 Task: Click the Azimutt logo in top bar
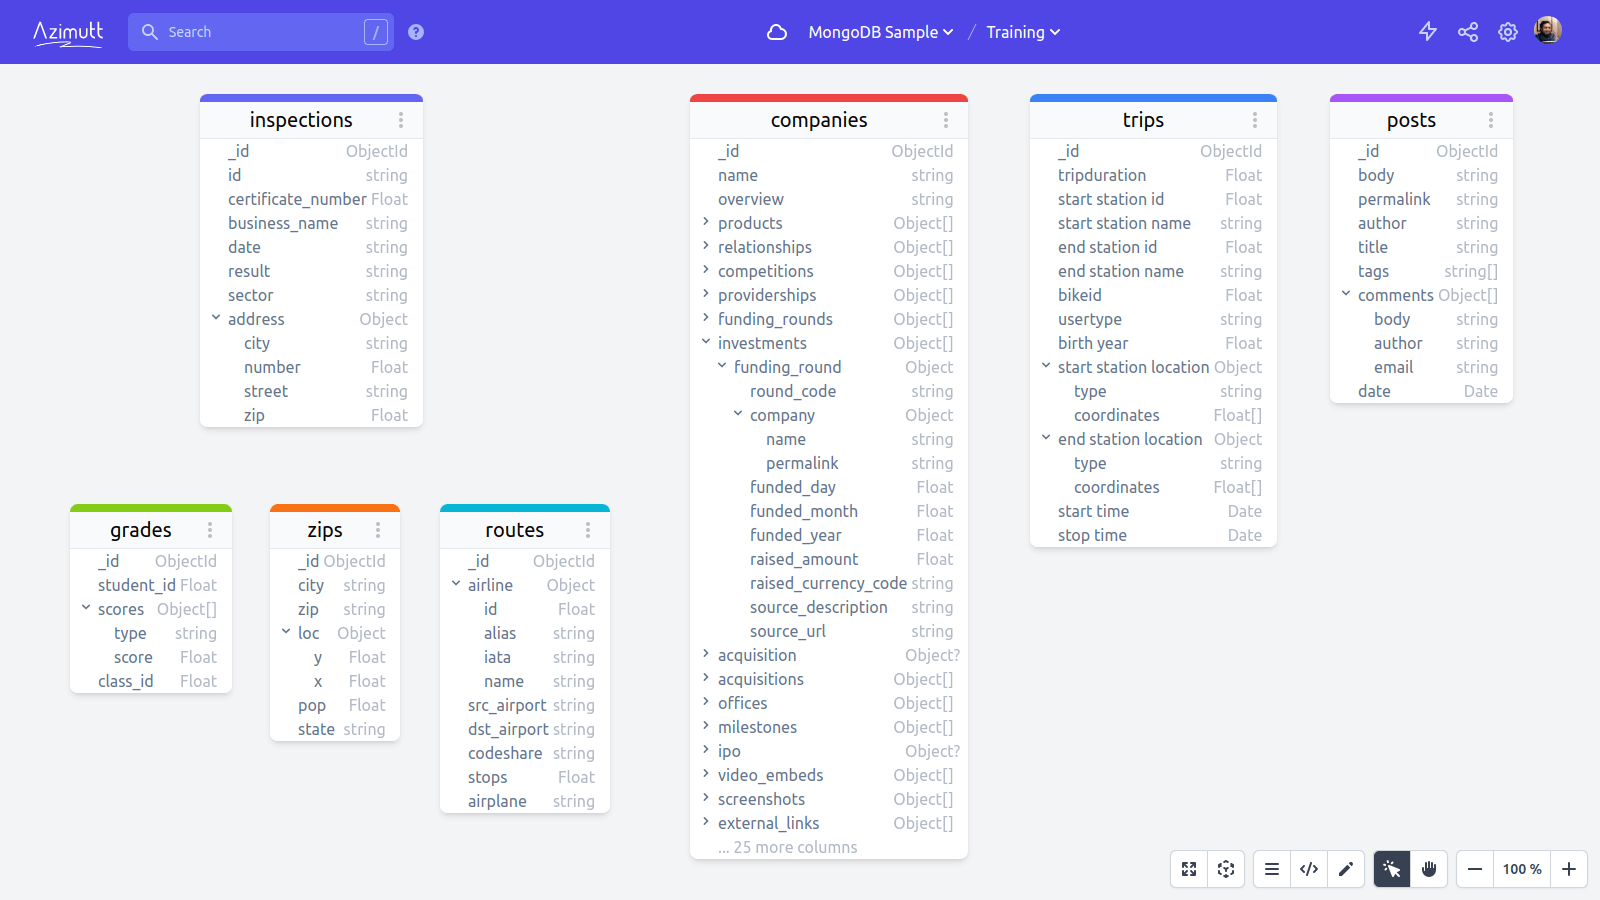pyautogui.click(x=68, y=31)
